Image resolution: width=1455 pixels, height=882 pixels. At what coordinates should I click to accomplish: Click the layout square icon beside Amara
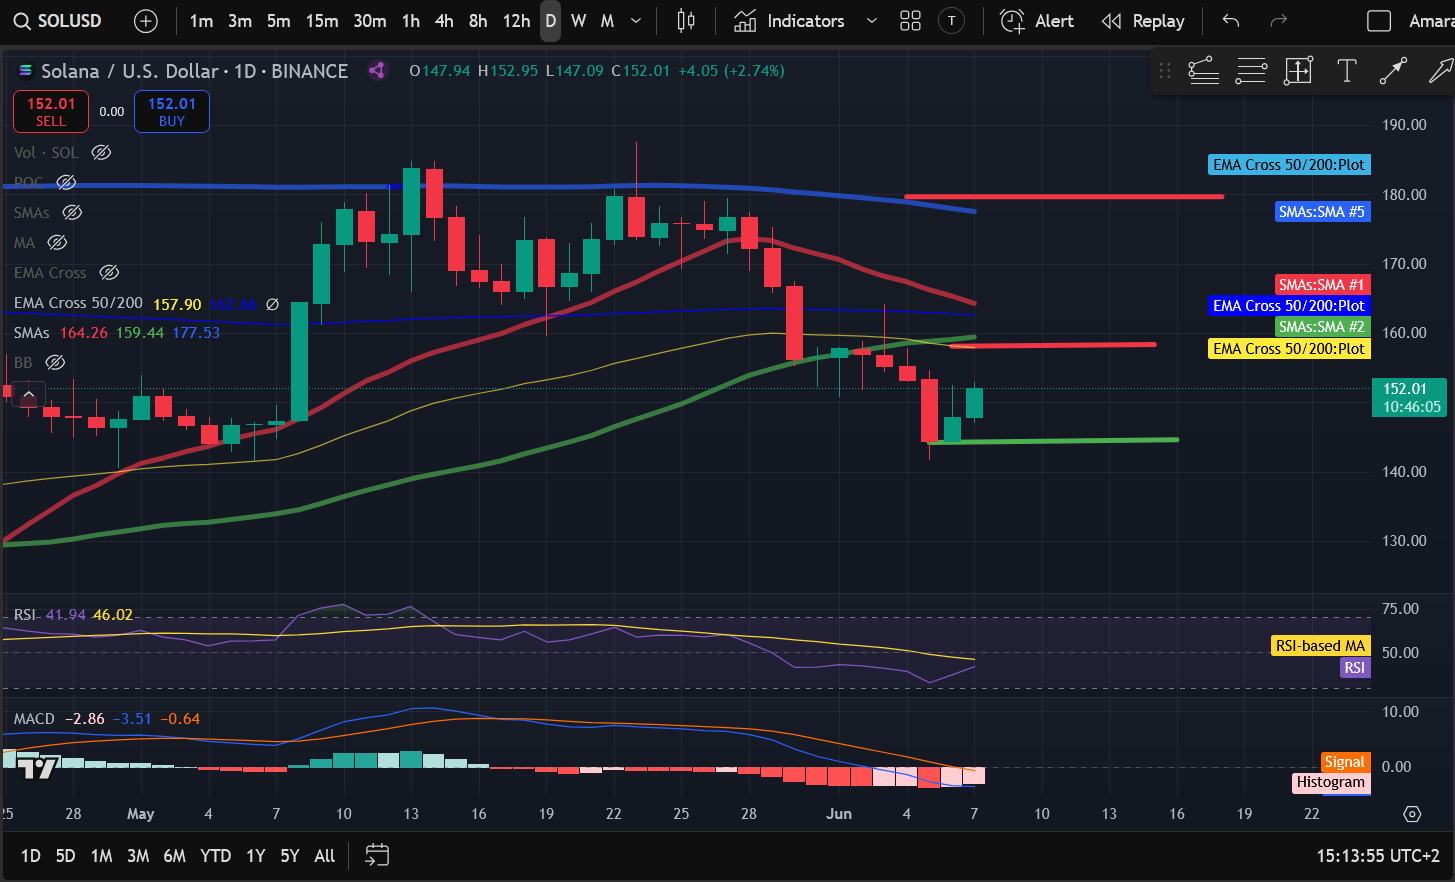pyautogui.click(x=1379, y=21)
